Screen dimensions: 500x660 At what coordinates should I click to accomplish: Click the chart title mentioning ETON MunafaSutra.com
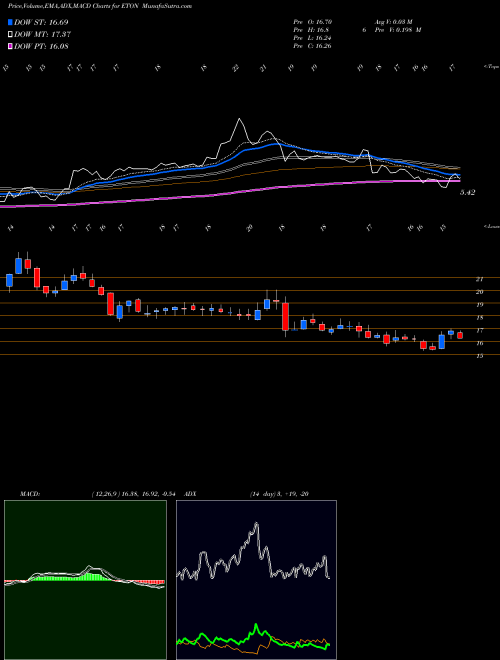pyautogui.click(x=100, y=6)
